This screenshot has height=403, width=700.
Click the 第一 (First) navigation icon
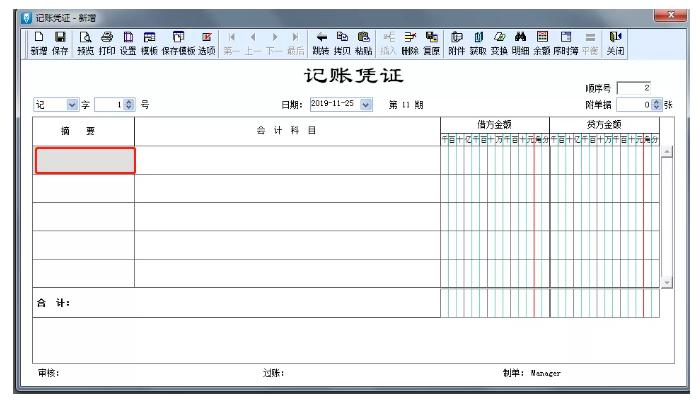(x=231, y=43)
